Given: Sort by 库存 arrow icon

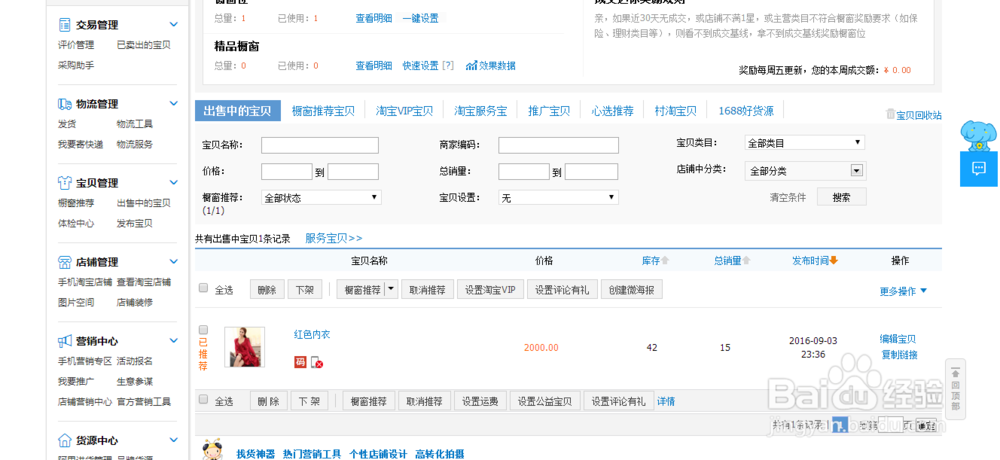Looking at the screenshot, I should pos(665,260).
